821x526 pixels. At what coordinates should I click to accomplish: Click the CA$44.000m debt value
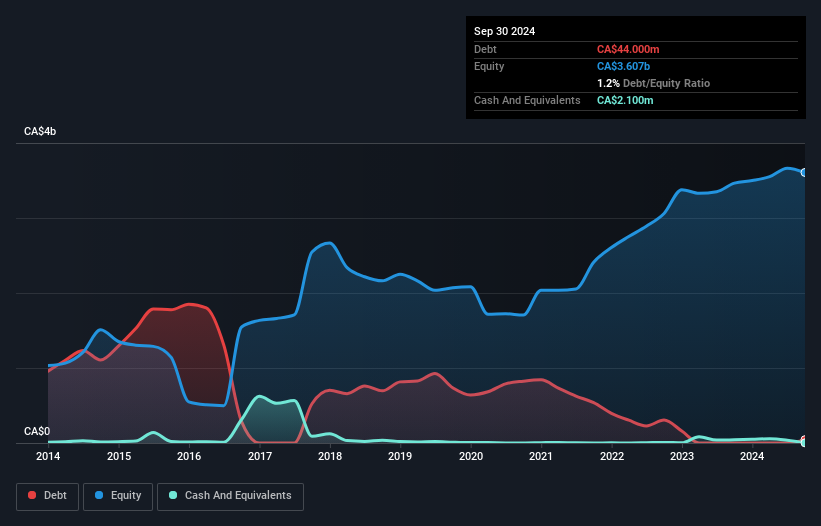(x=628, y=49)
